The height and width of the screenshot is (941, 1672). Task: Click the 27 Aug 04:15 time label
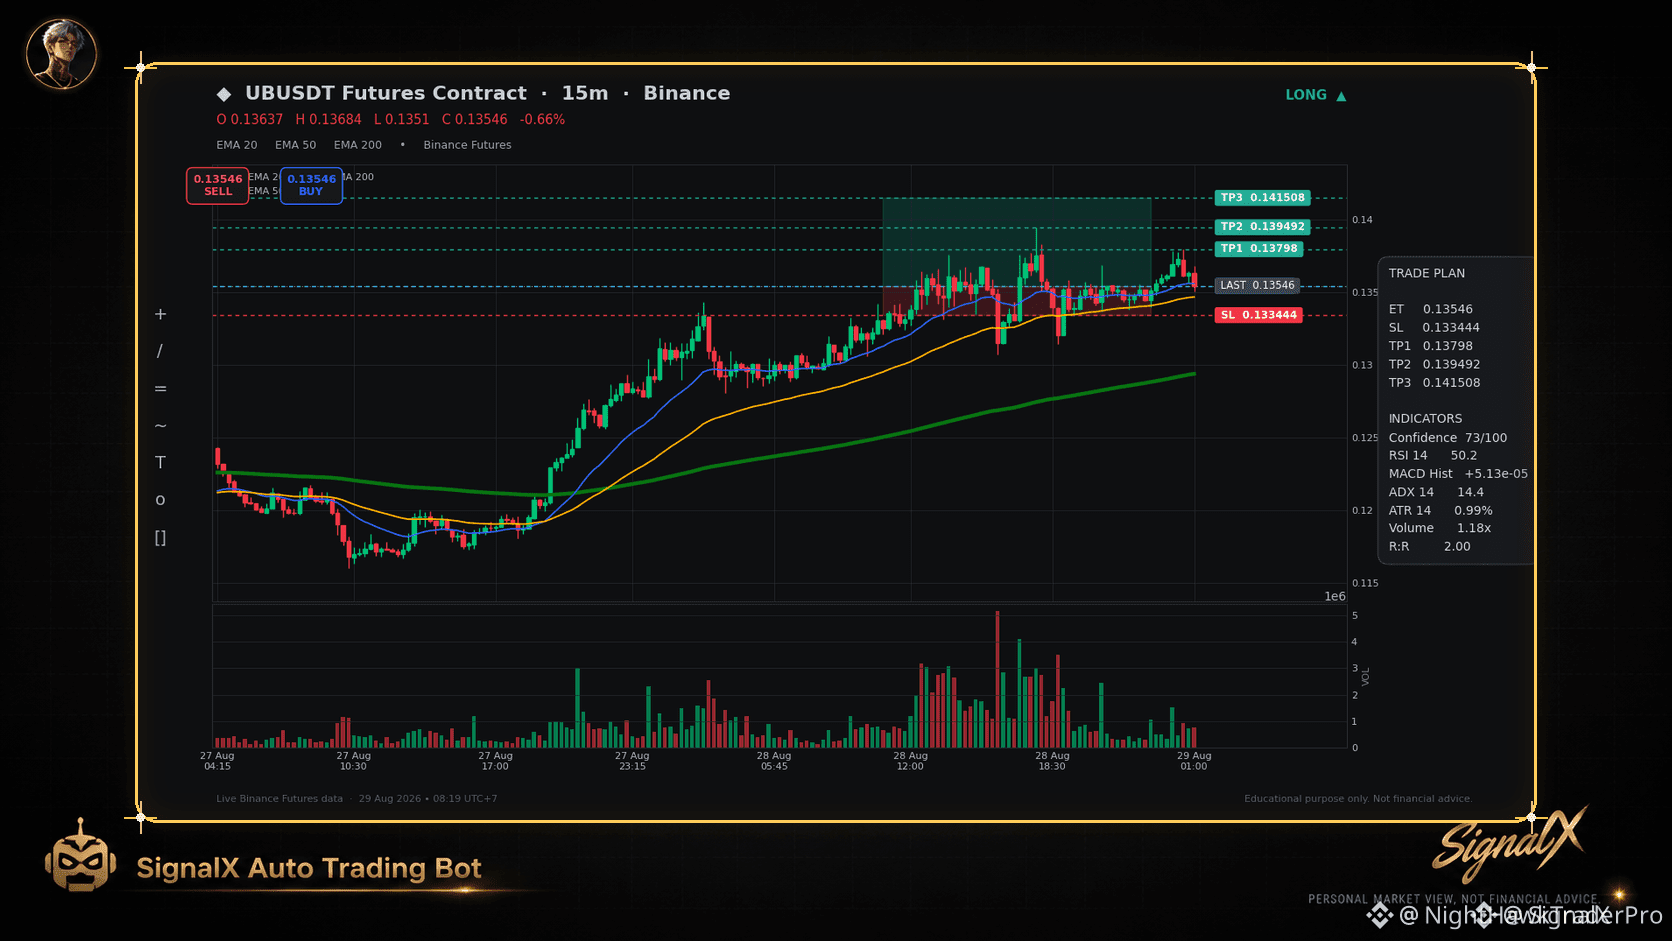click(x=217, y=761)
